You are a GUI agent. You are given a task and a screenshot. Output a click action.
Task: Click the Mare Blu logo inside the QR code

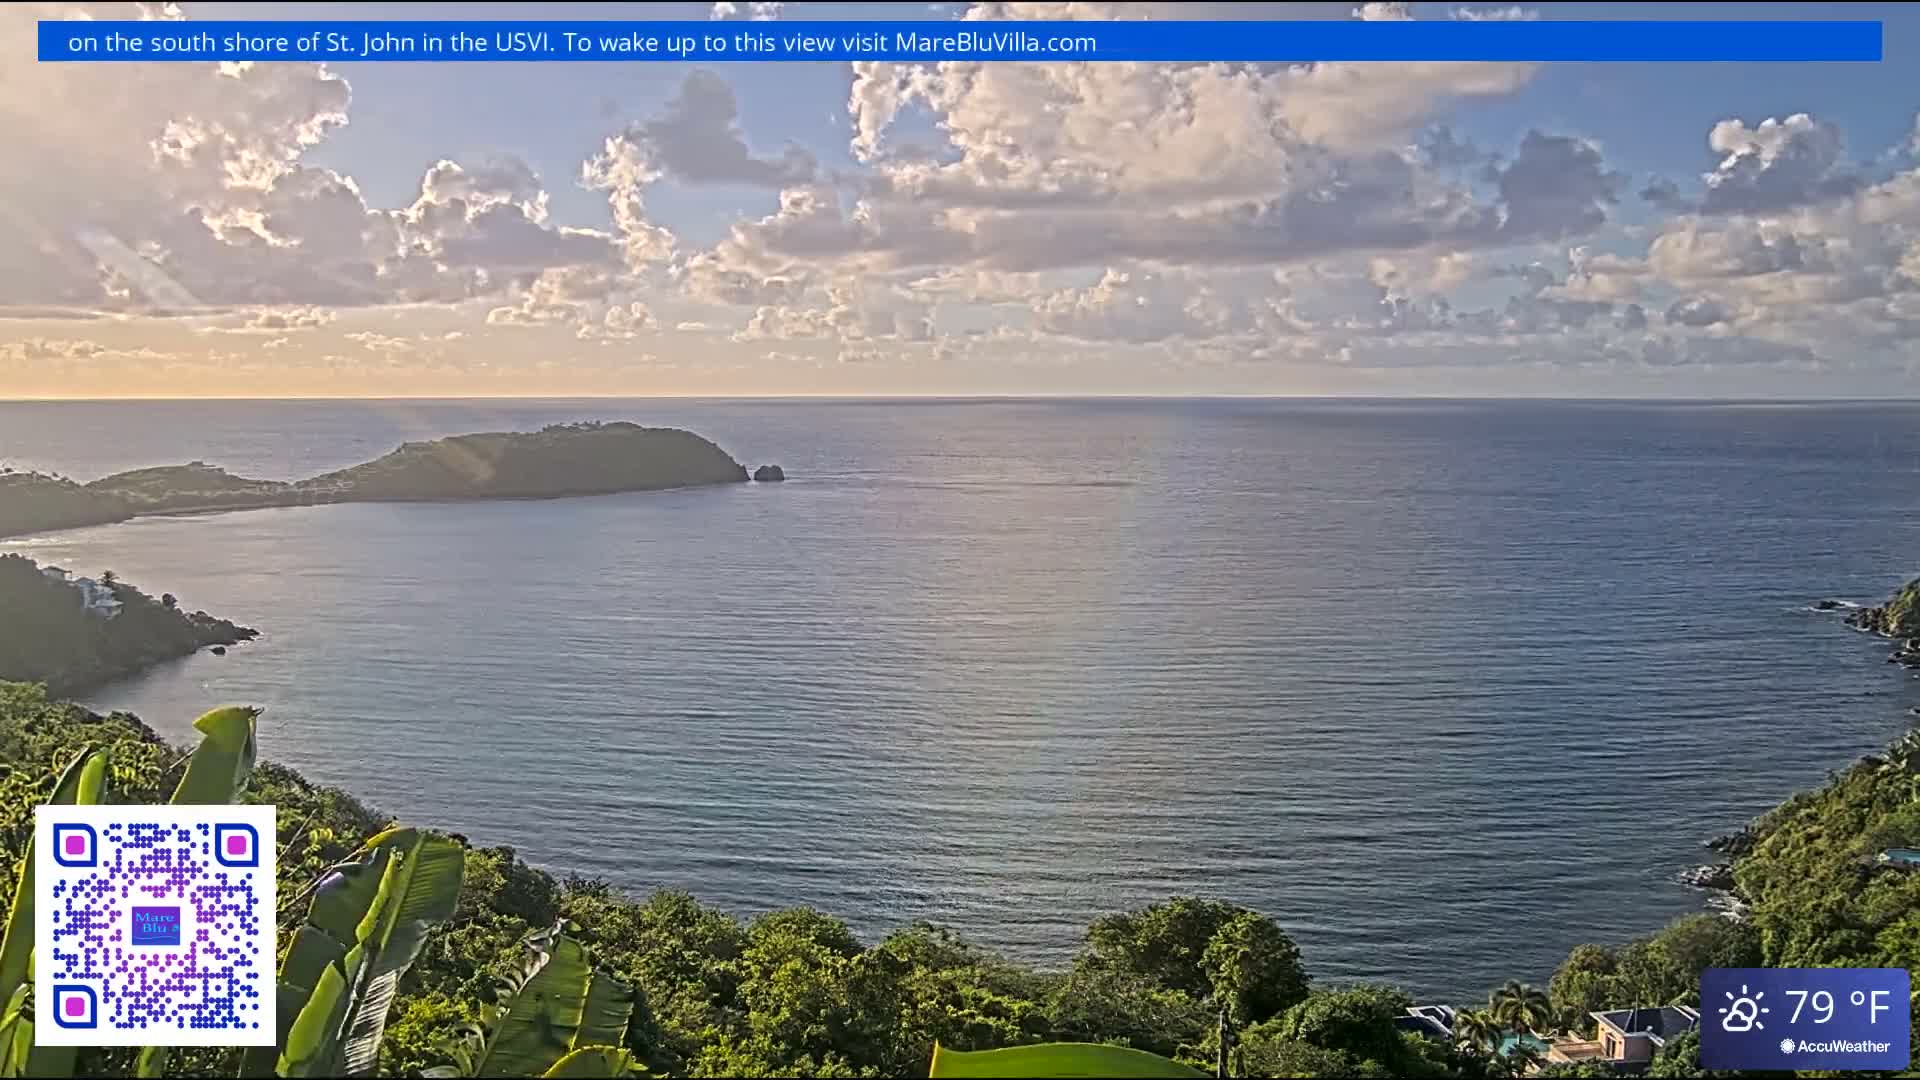pos(156,925)
